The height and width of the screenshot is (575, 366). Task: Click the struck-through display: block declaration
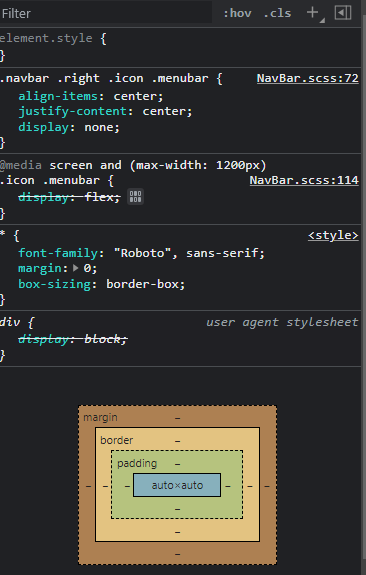(73, 339)
